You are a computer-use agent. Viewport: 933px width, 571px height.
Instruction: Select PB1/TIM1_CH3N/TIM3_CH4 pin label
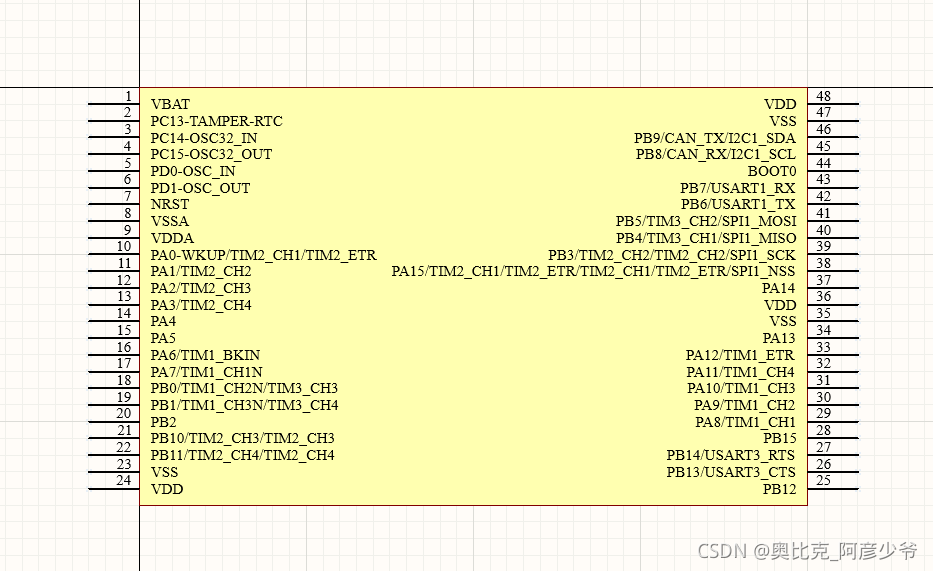point(245,405)
